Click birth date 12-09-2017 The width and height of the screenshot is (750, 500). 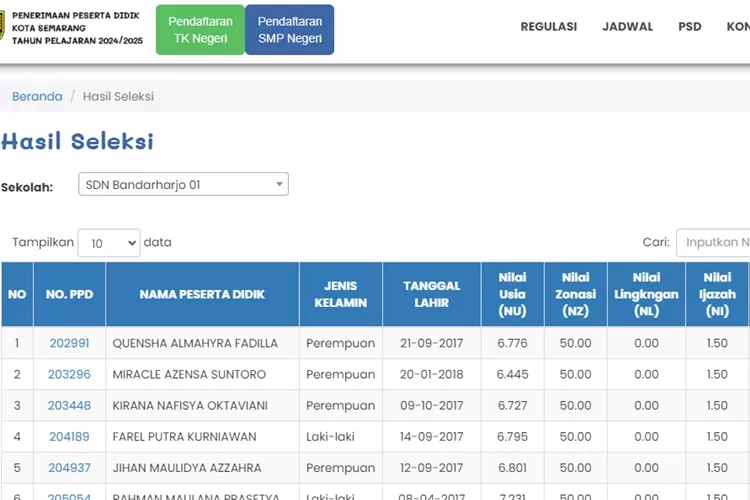pyautogui.click(x=432, y=467)
